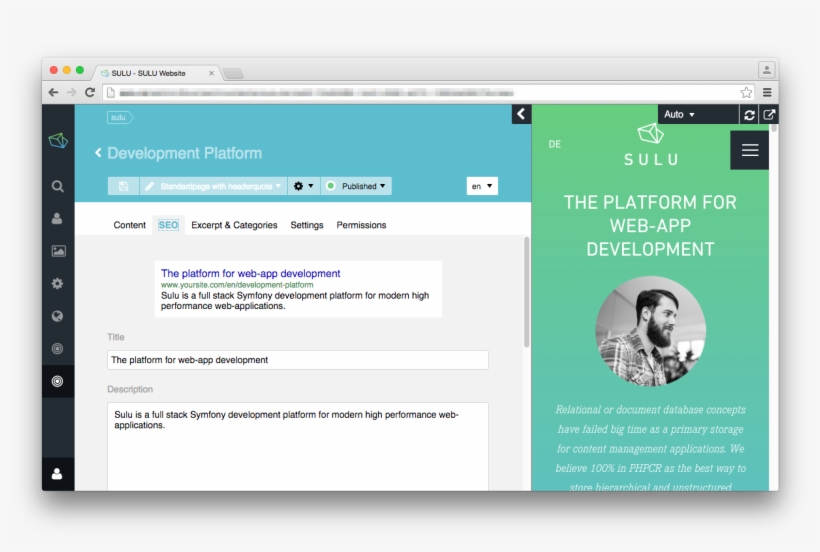Open the media image icon in the sidebar

pyautogui.click(x=58, y=251)
